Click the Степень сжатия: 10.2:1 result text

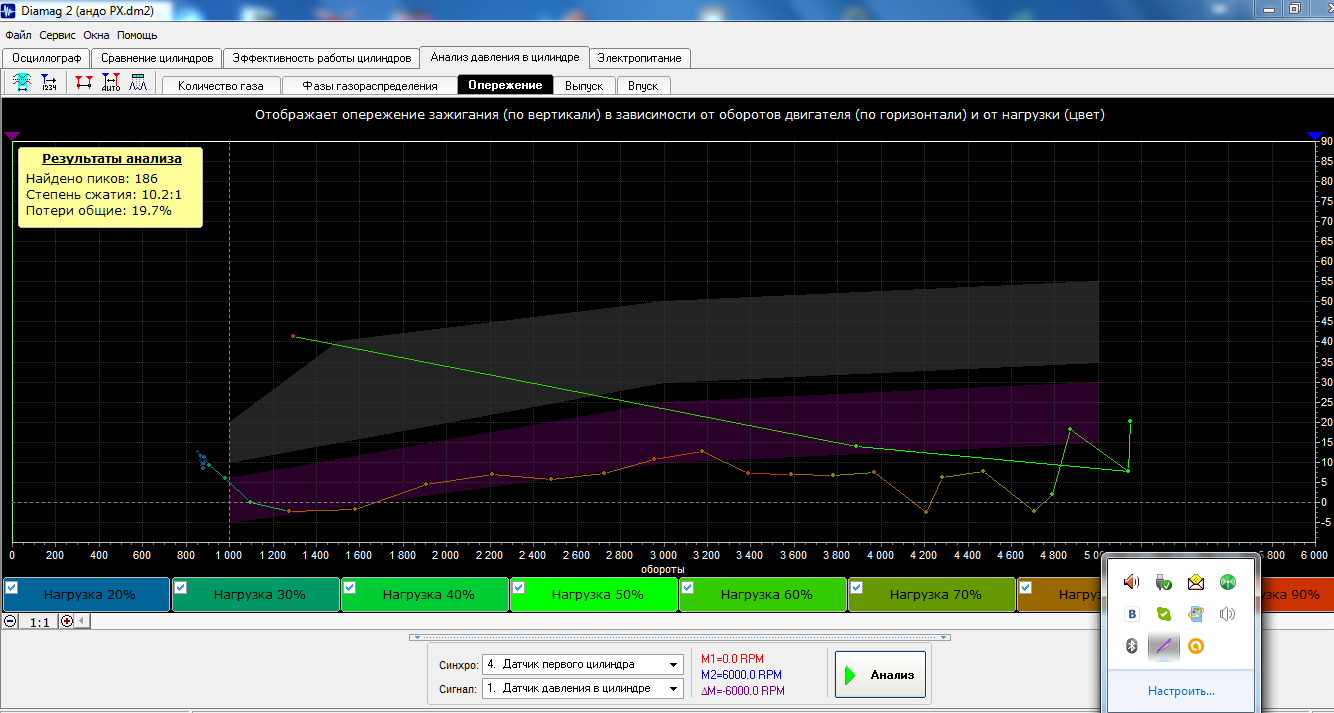tap(104, 195)
